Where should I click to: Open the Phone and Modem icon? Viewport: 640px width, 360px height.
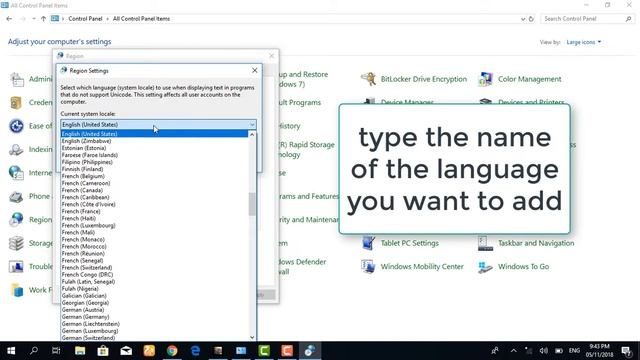16,196
